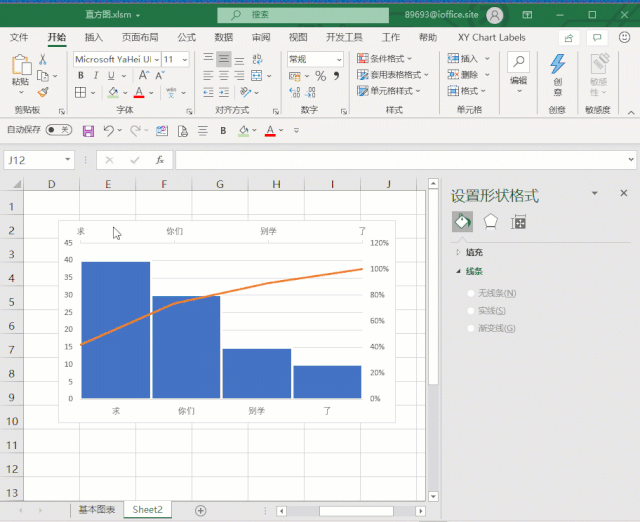Close the Format Shape pane
Viewport: 640px width, 522px height.
point(624,193)
